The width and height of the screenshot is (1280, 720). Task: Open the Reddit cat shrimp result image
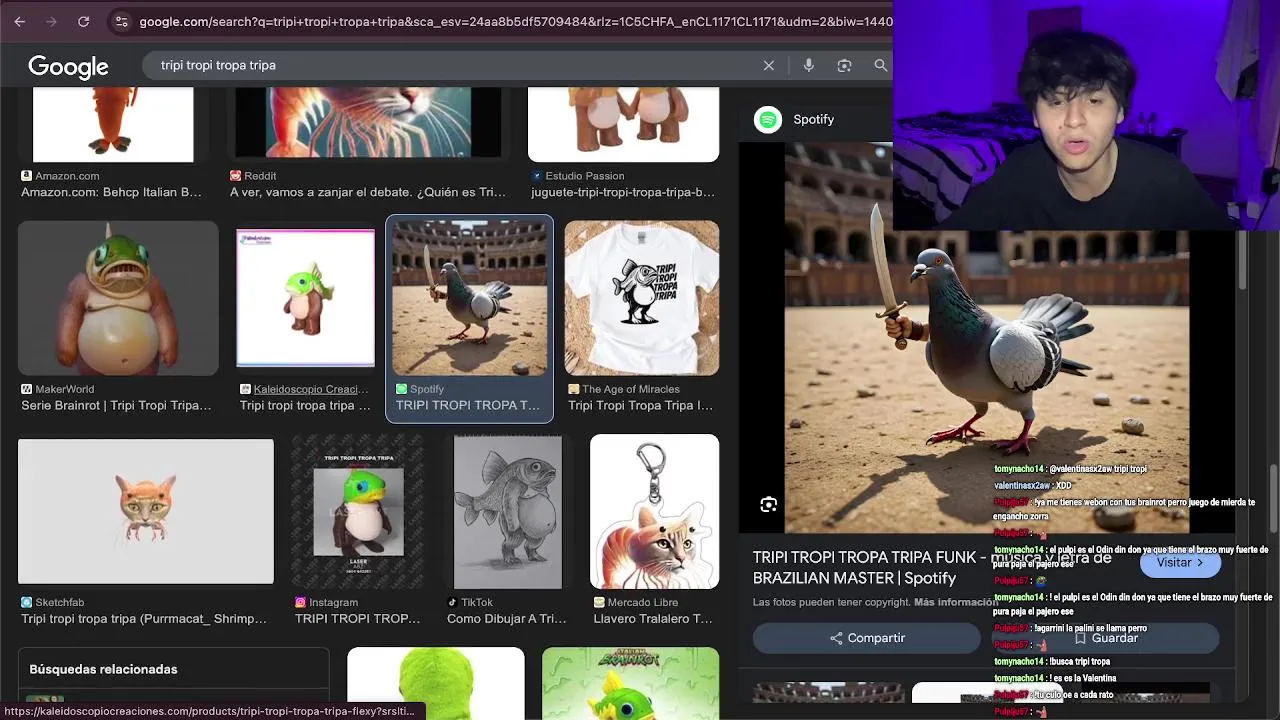tap(368, 122)
